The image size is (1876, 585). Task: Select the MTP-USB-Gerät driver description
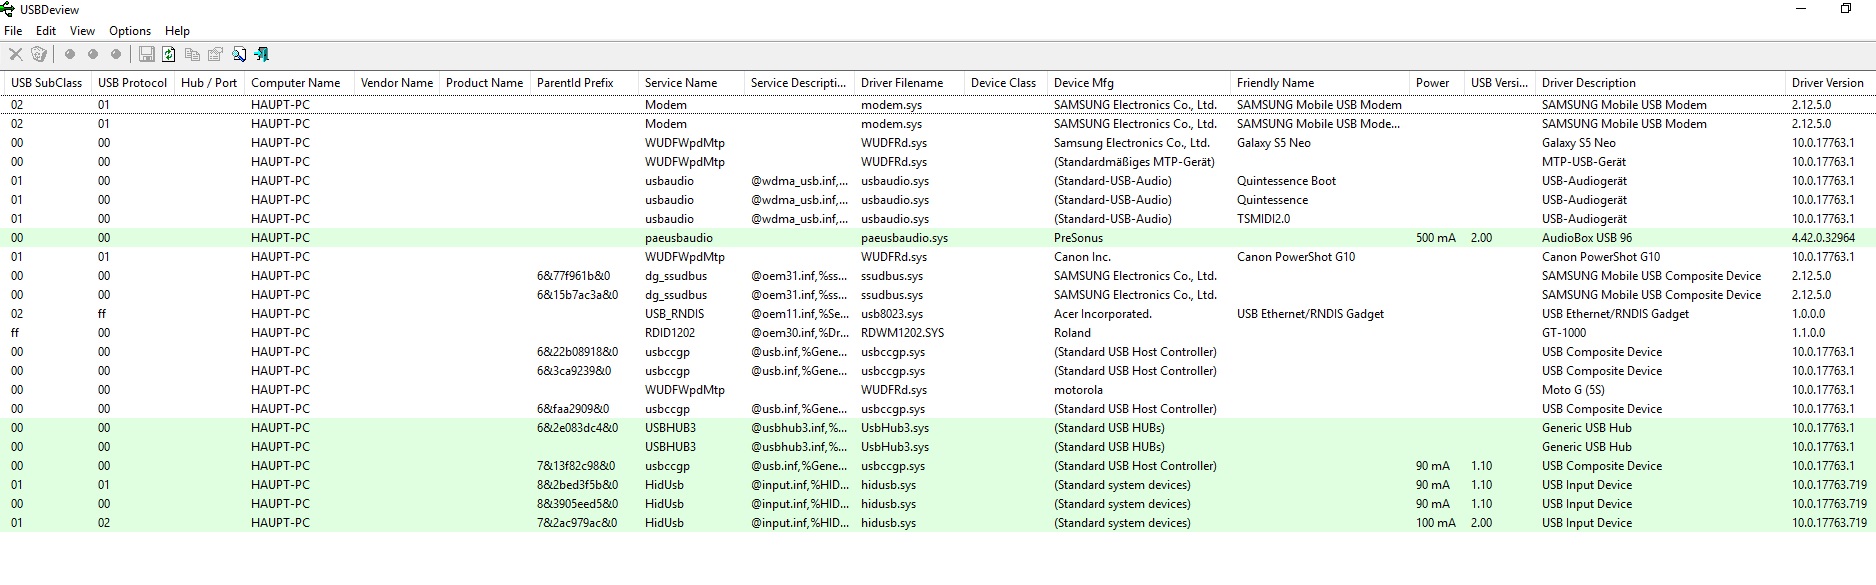click(1584, 162)
